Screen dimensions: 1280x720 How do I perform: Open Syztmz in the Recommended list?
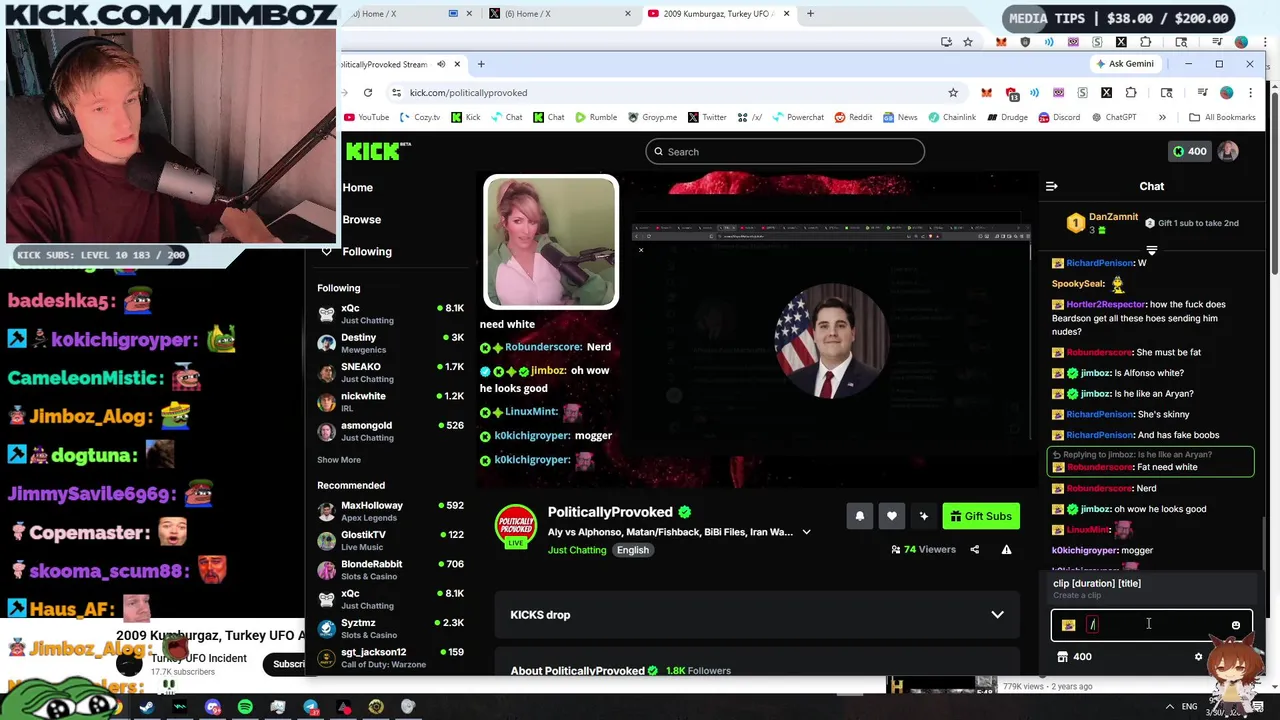coord(390,628)
